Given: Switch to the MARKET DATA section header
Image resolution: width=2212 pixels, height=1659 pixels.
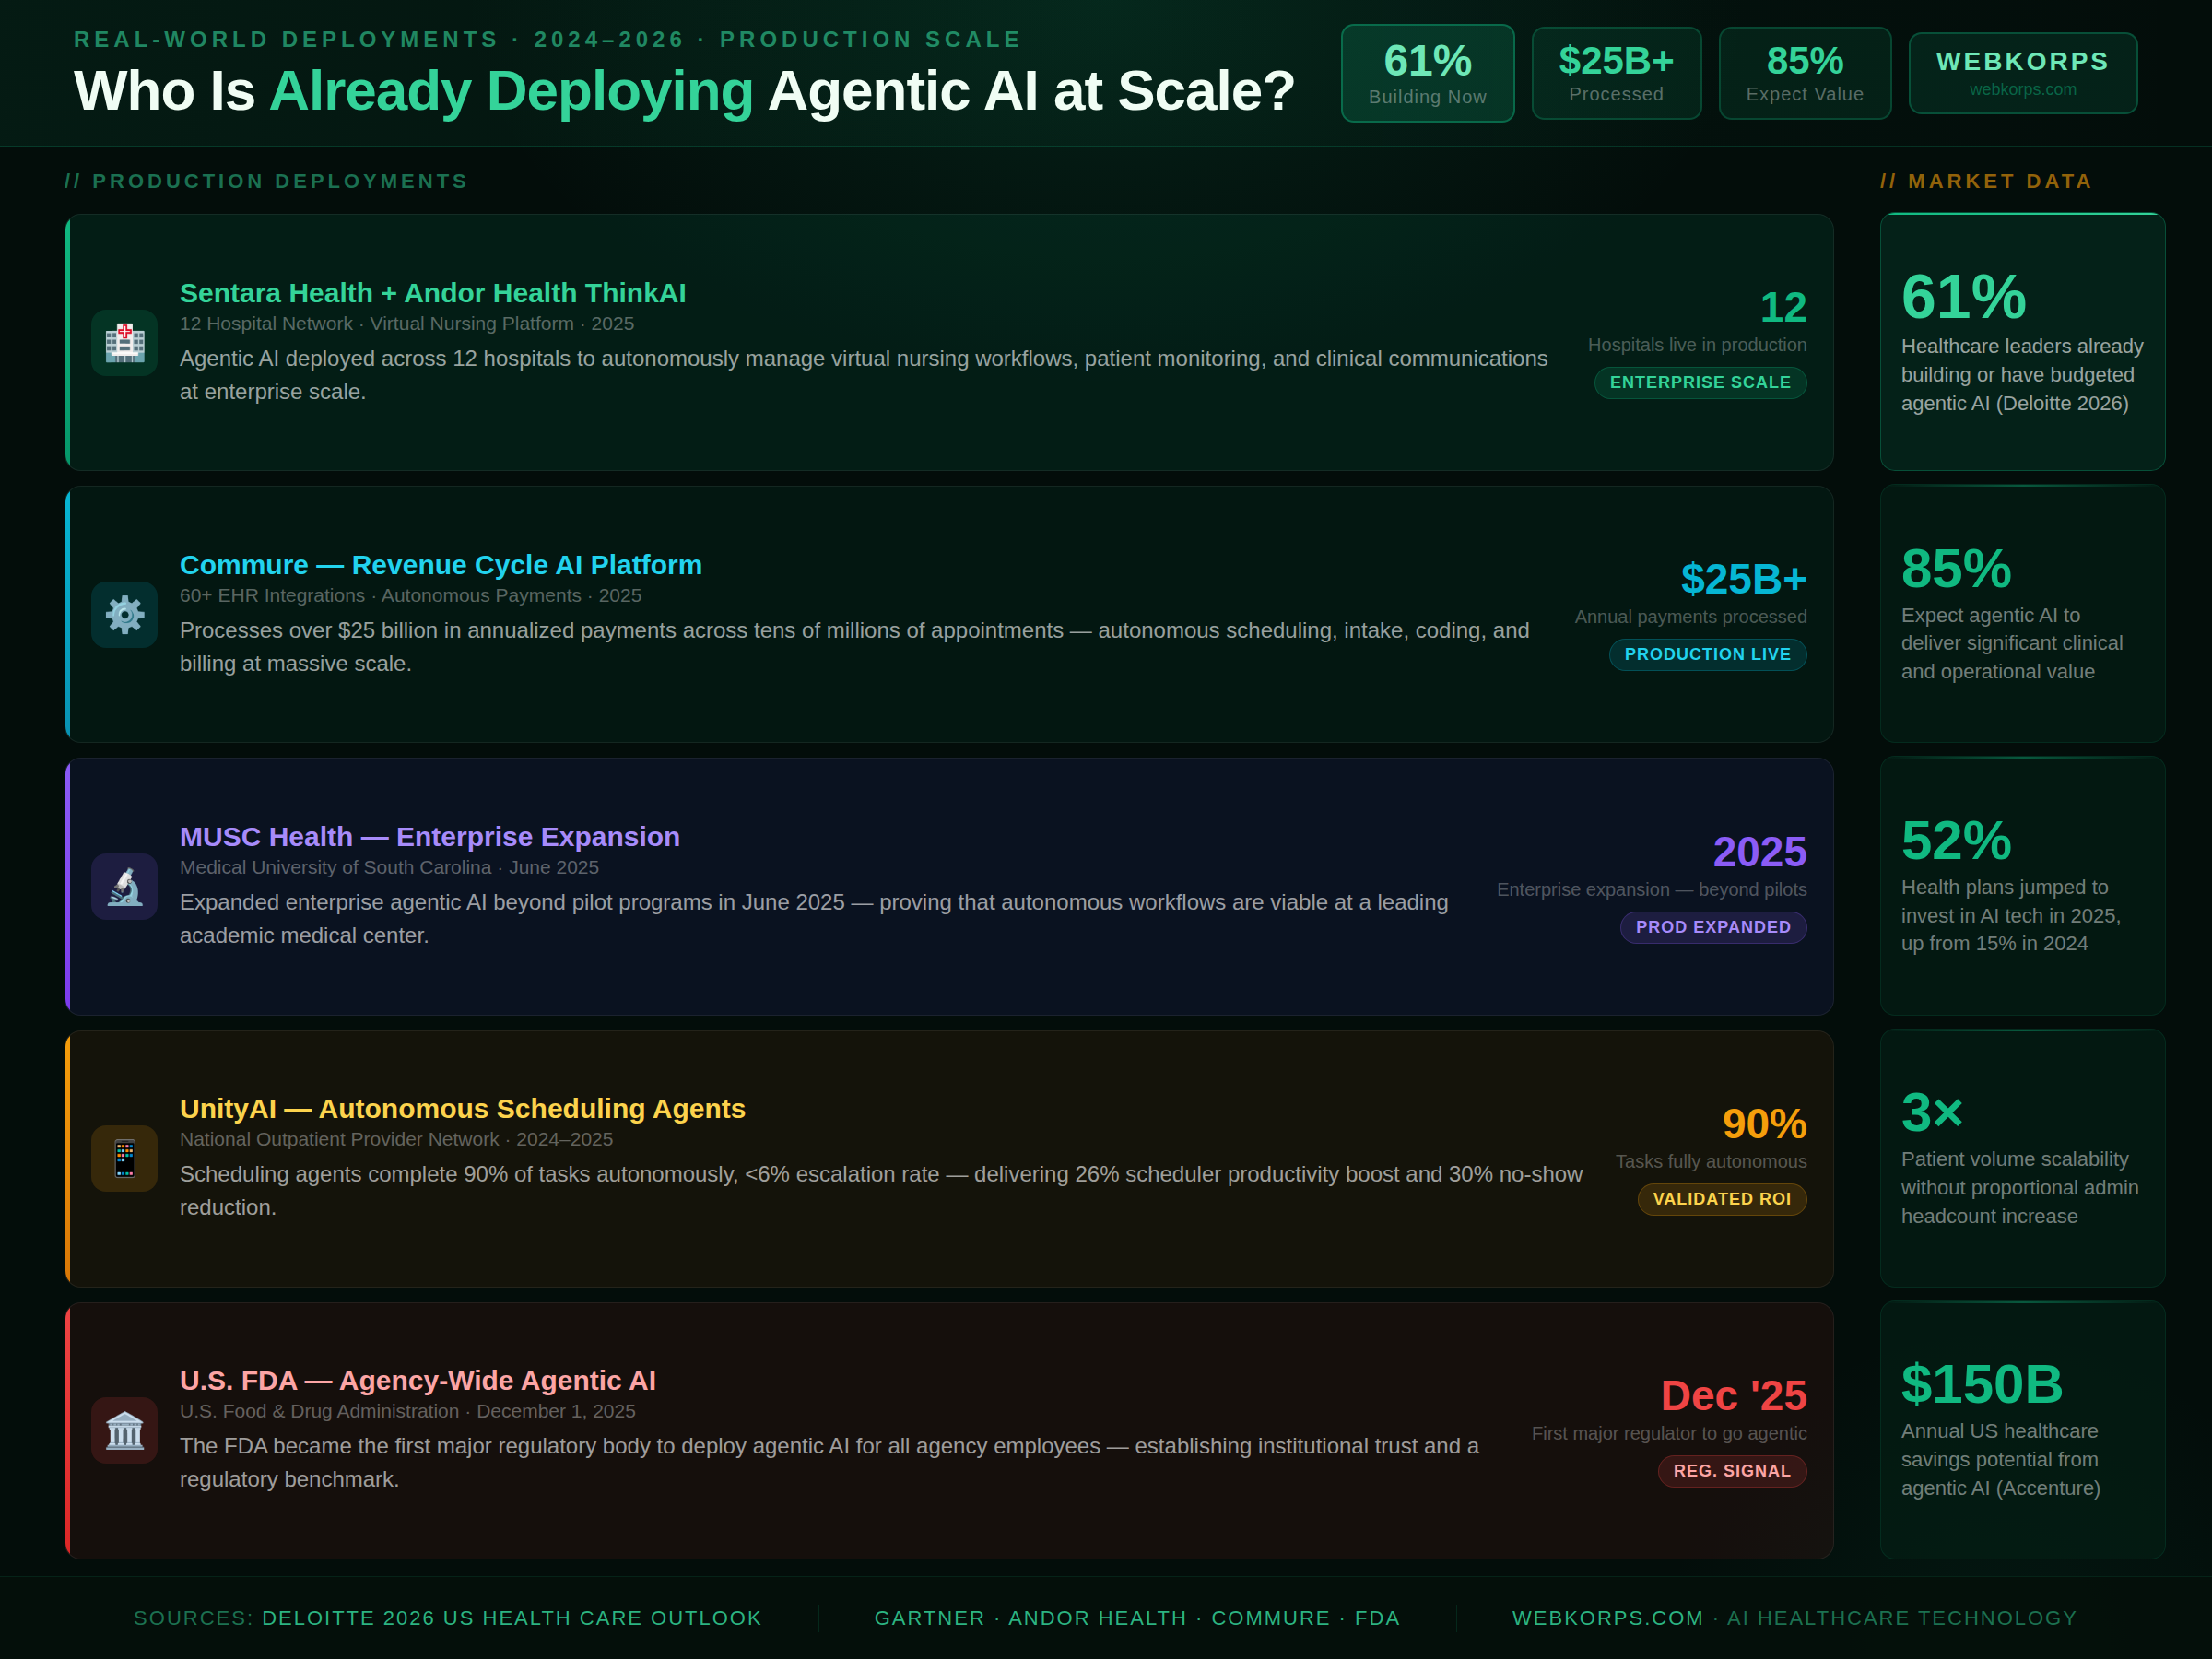Looking at the screenshot, I should click(x=1986, y=181).
